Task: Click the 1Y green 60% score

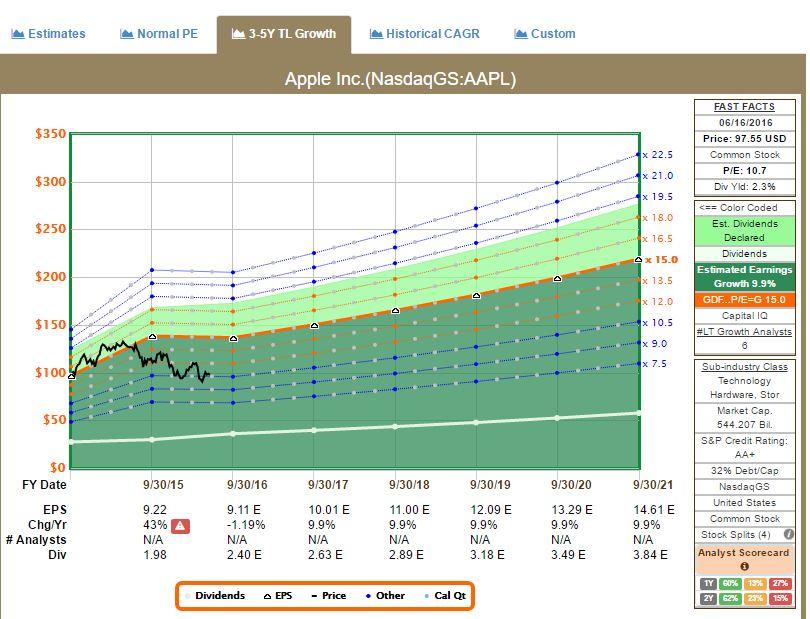Action: click(730, 583)
